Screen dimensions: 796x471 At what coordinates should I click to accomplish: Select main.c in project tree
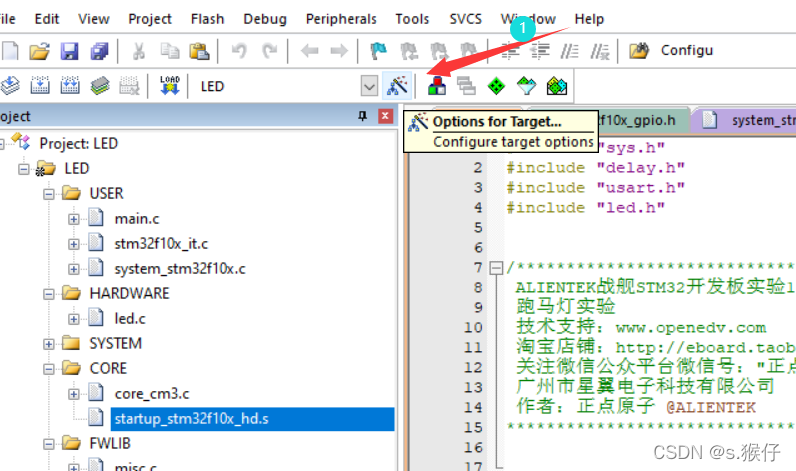click(137, 219)
